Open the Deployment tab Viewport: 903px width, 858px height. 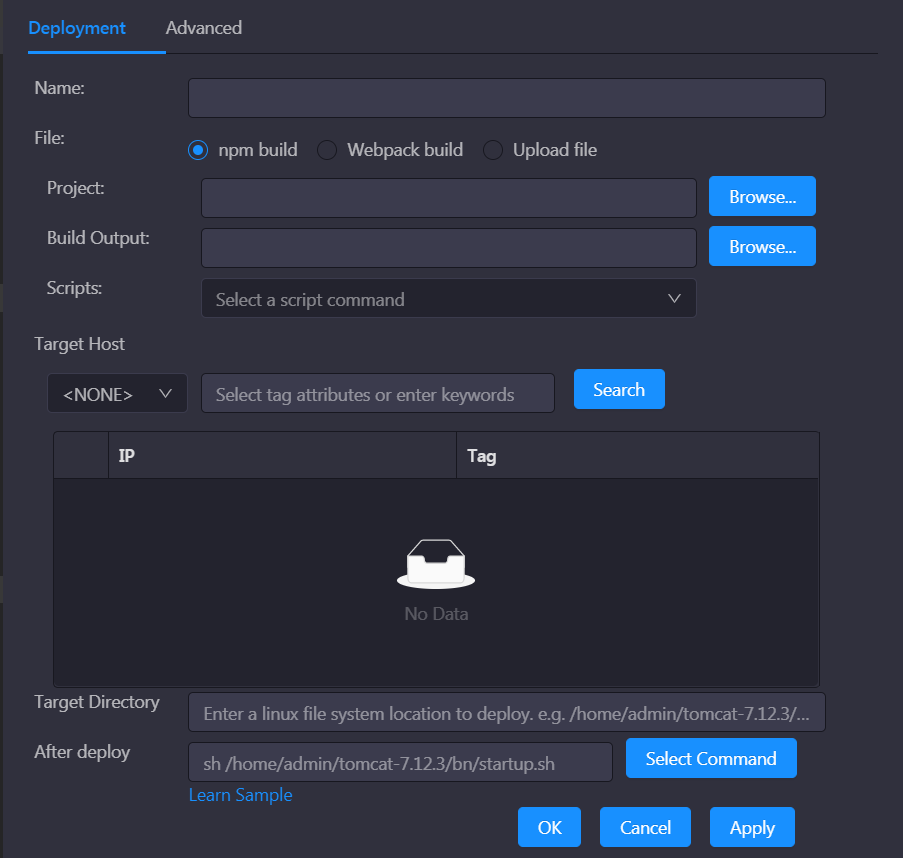(77, 28)
